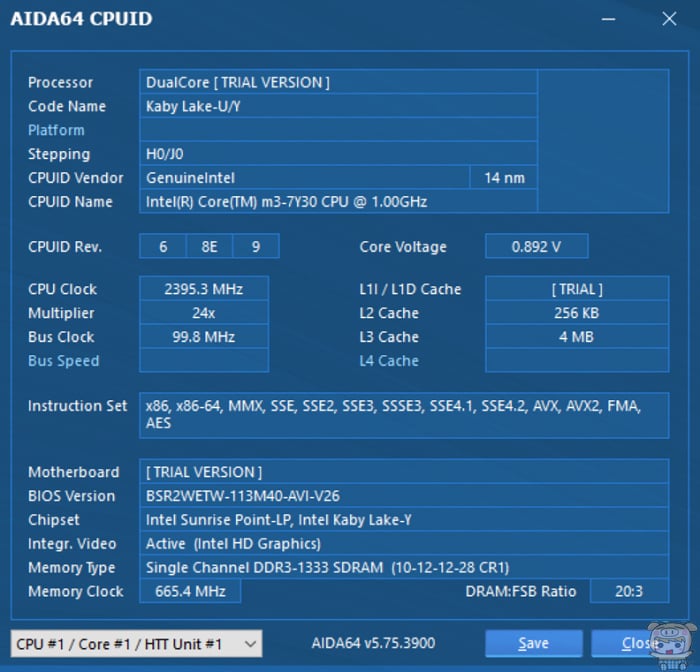This screenshot has width=700, height=672.
Task: Click the Memory Clock label
Action: click(x=75, y=591)
